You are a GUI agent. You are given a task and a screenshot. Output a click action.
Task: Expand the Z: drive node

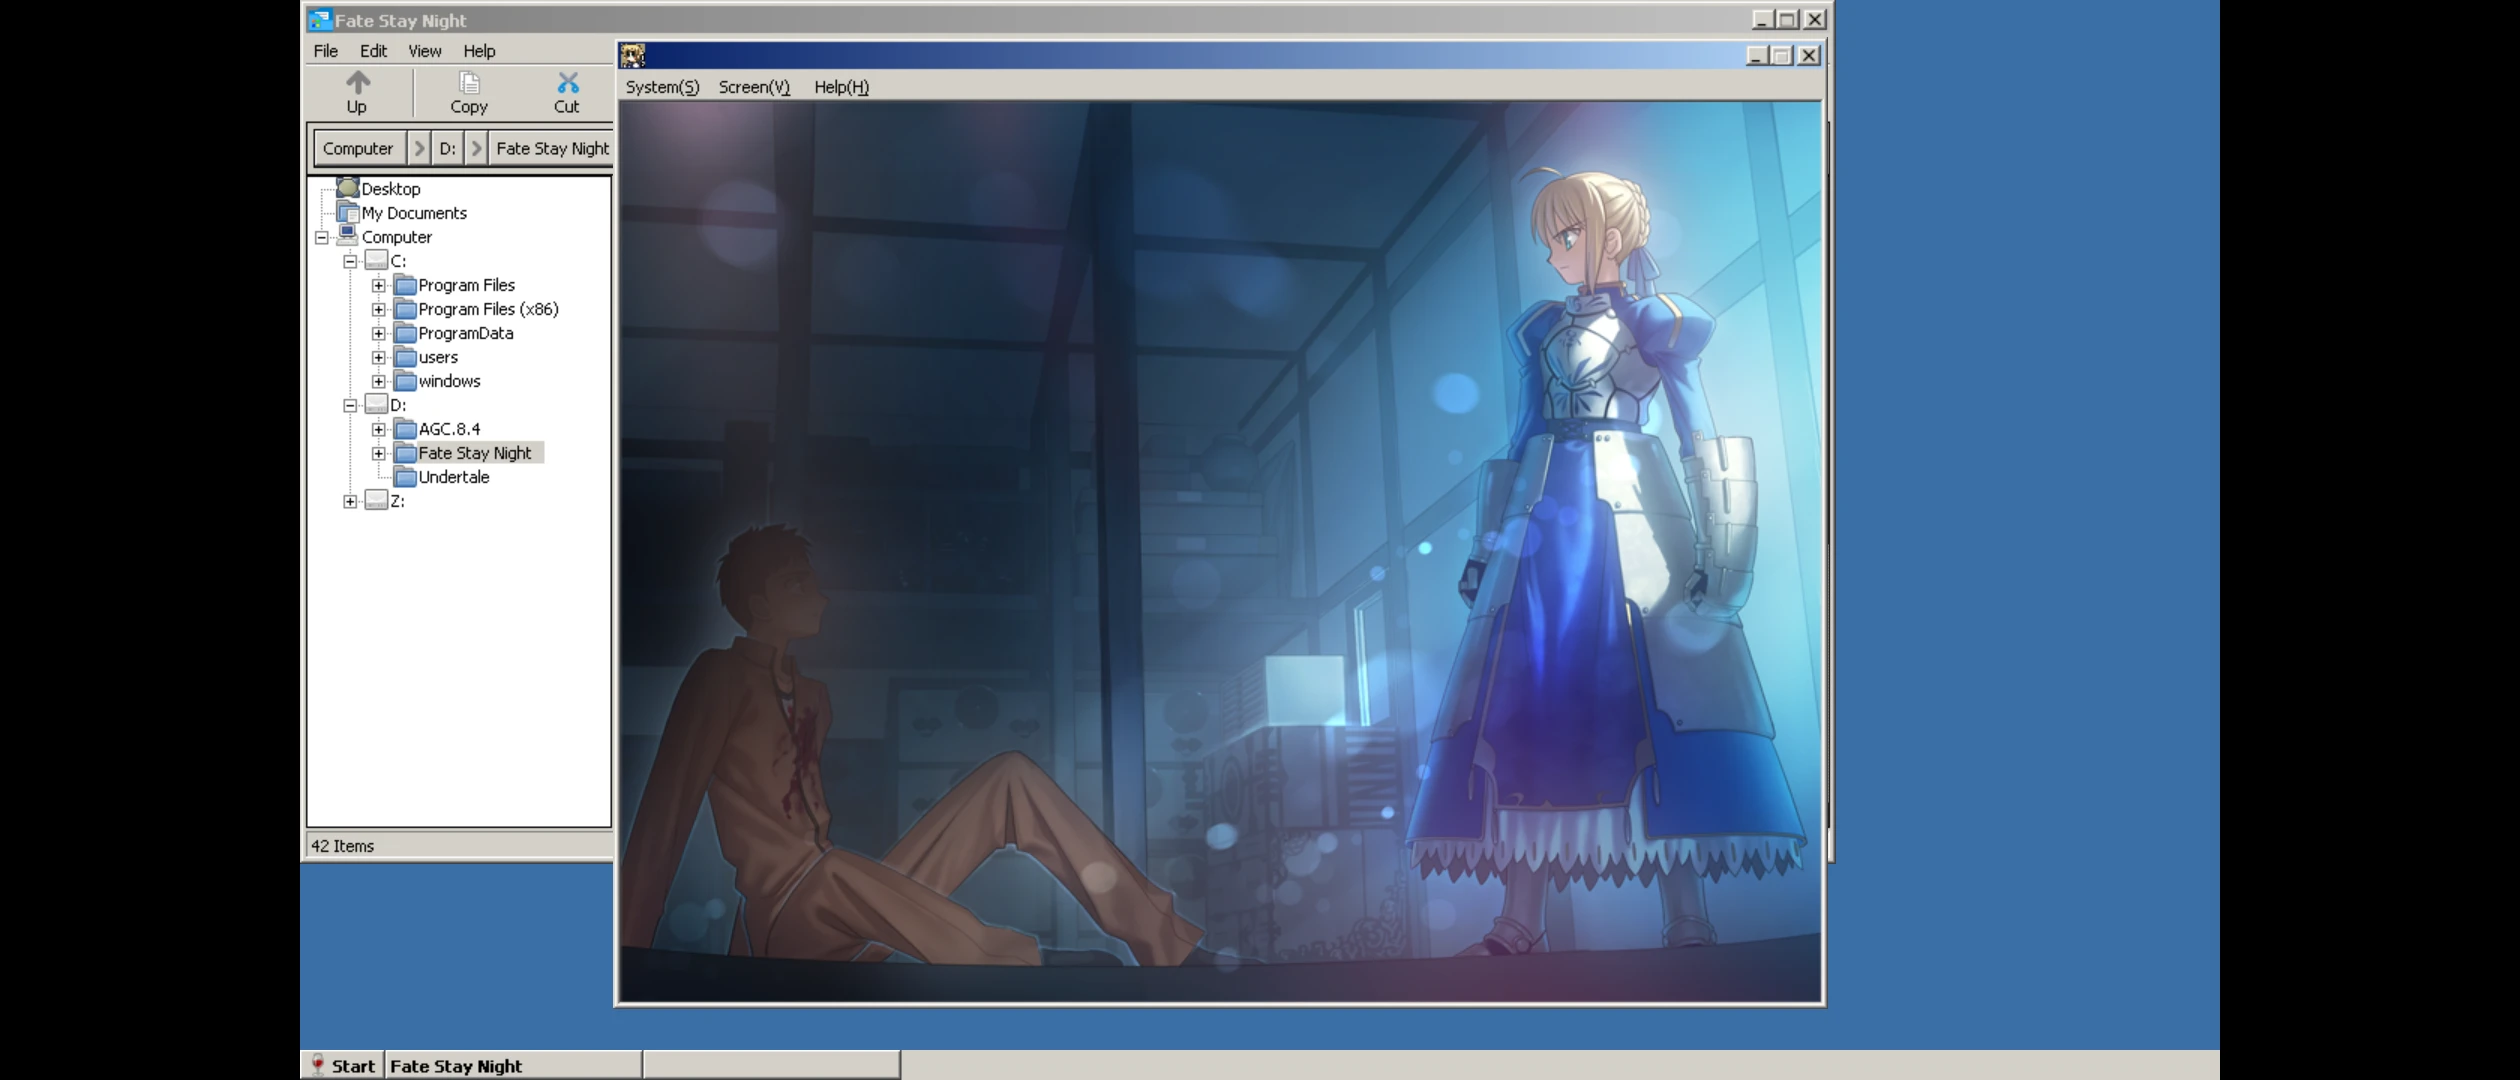[350, 501]
